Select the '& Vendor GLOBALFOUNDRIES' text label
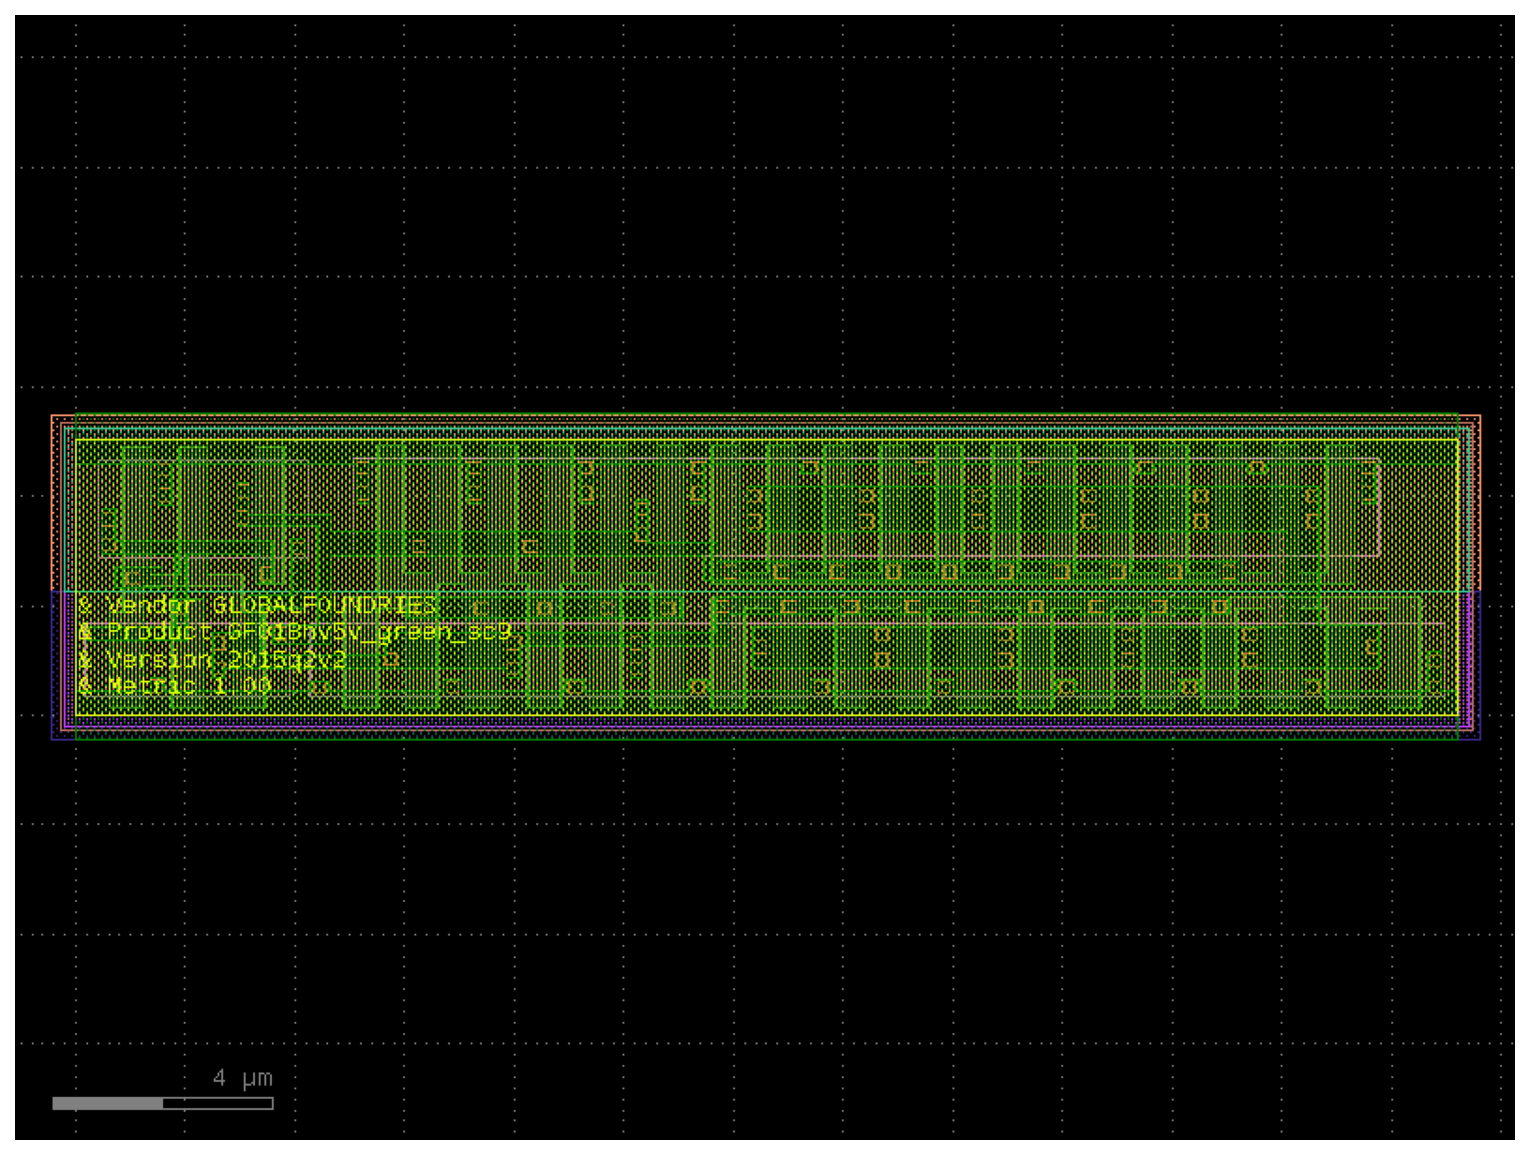 pyautogui.click(x=257, y=606)
